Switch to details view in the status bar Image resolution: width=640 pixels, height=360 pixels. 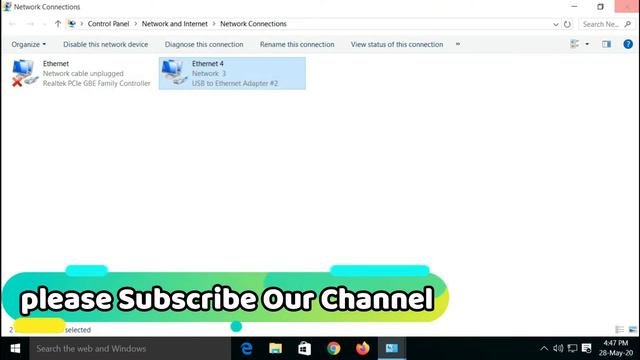click(x=620, y=329)
